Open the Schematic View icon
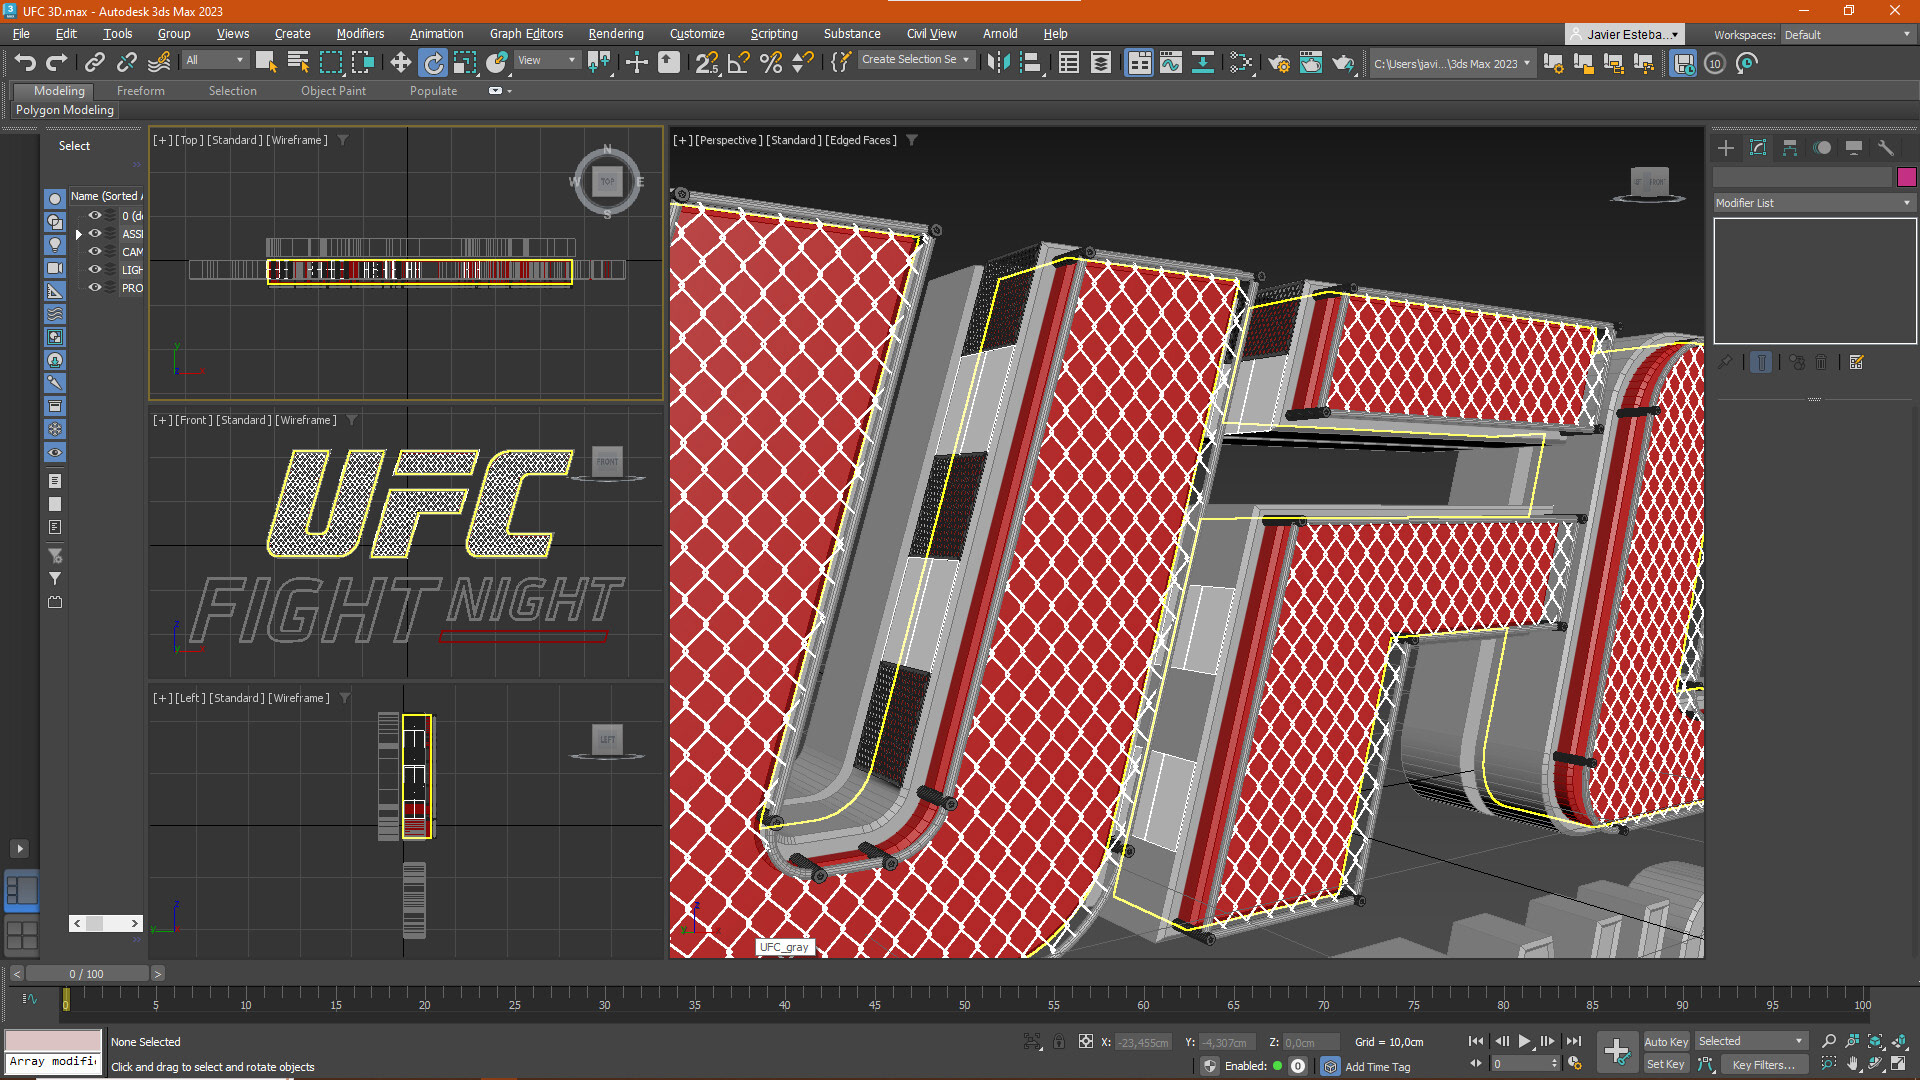1920x1080 pixels. point(1203,63)
